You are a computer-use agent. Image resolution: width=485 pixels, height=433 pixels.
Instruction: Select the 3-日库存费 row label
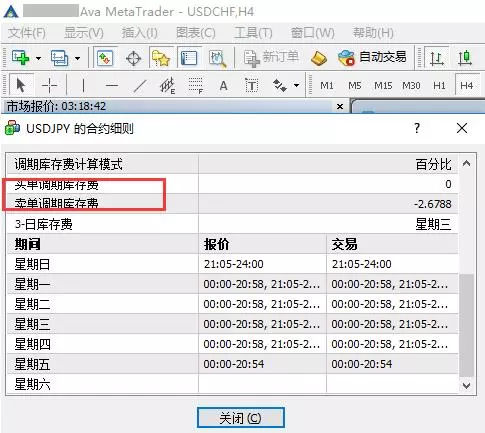pyautogui.click(x=43, y=224)
